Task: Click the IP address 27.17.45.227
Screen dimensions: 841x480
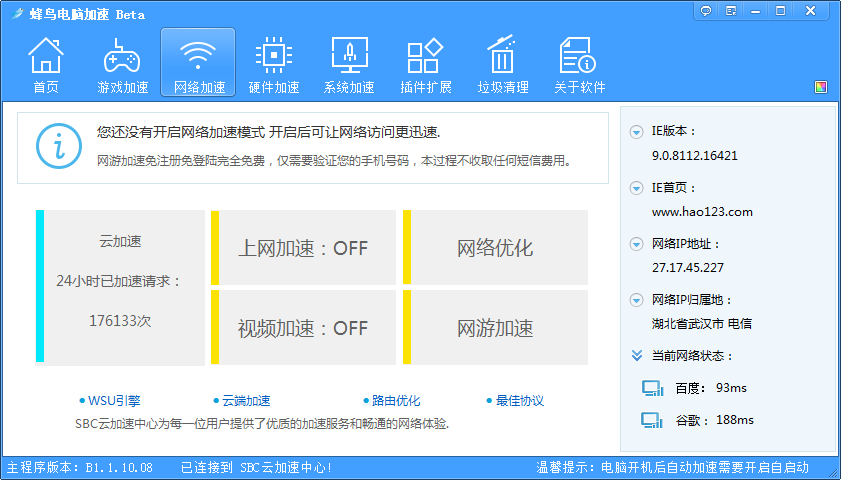Action: (688, 268)
